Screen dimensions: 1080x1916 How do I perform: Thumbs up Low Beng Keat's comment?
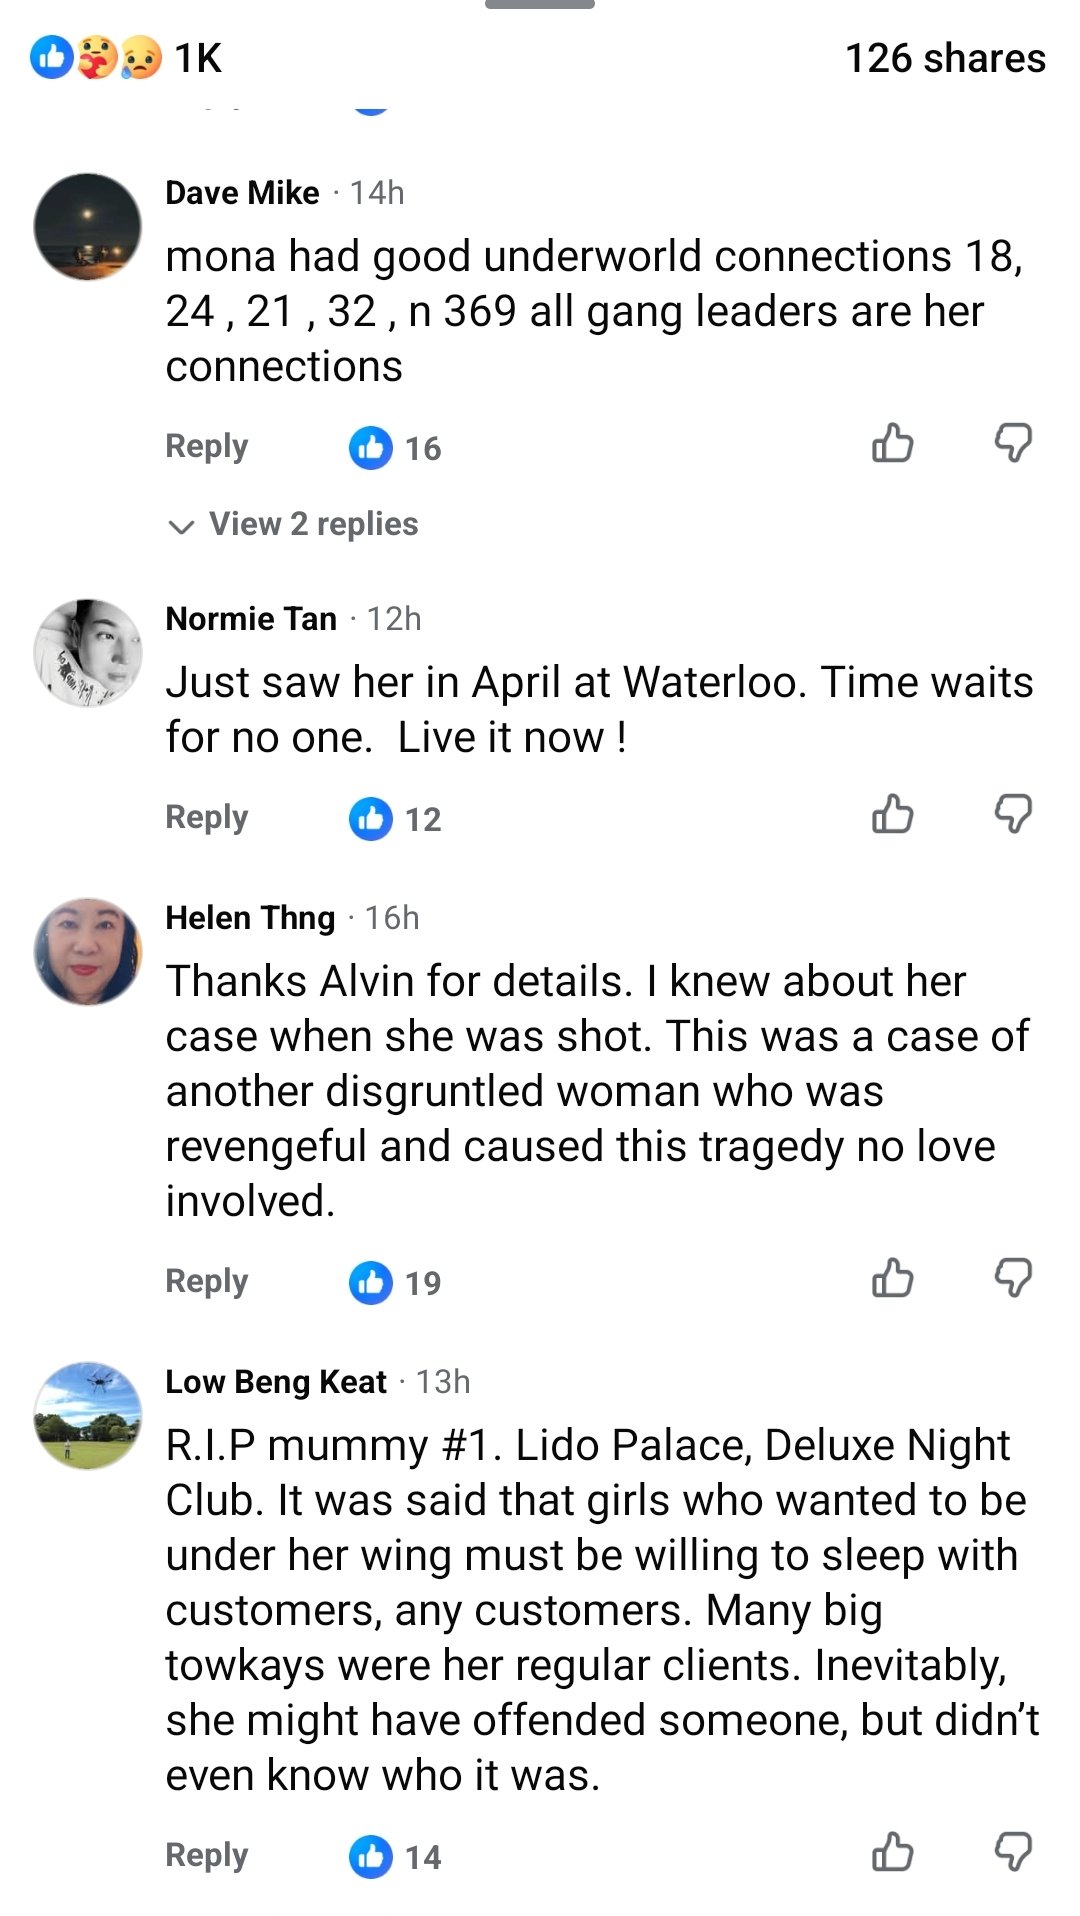click(892, 1852)
